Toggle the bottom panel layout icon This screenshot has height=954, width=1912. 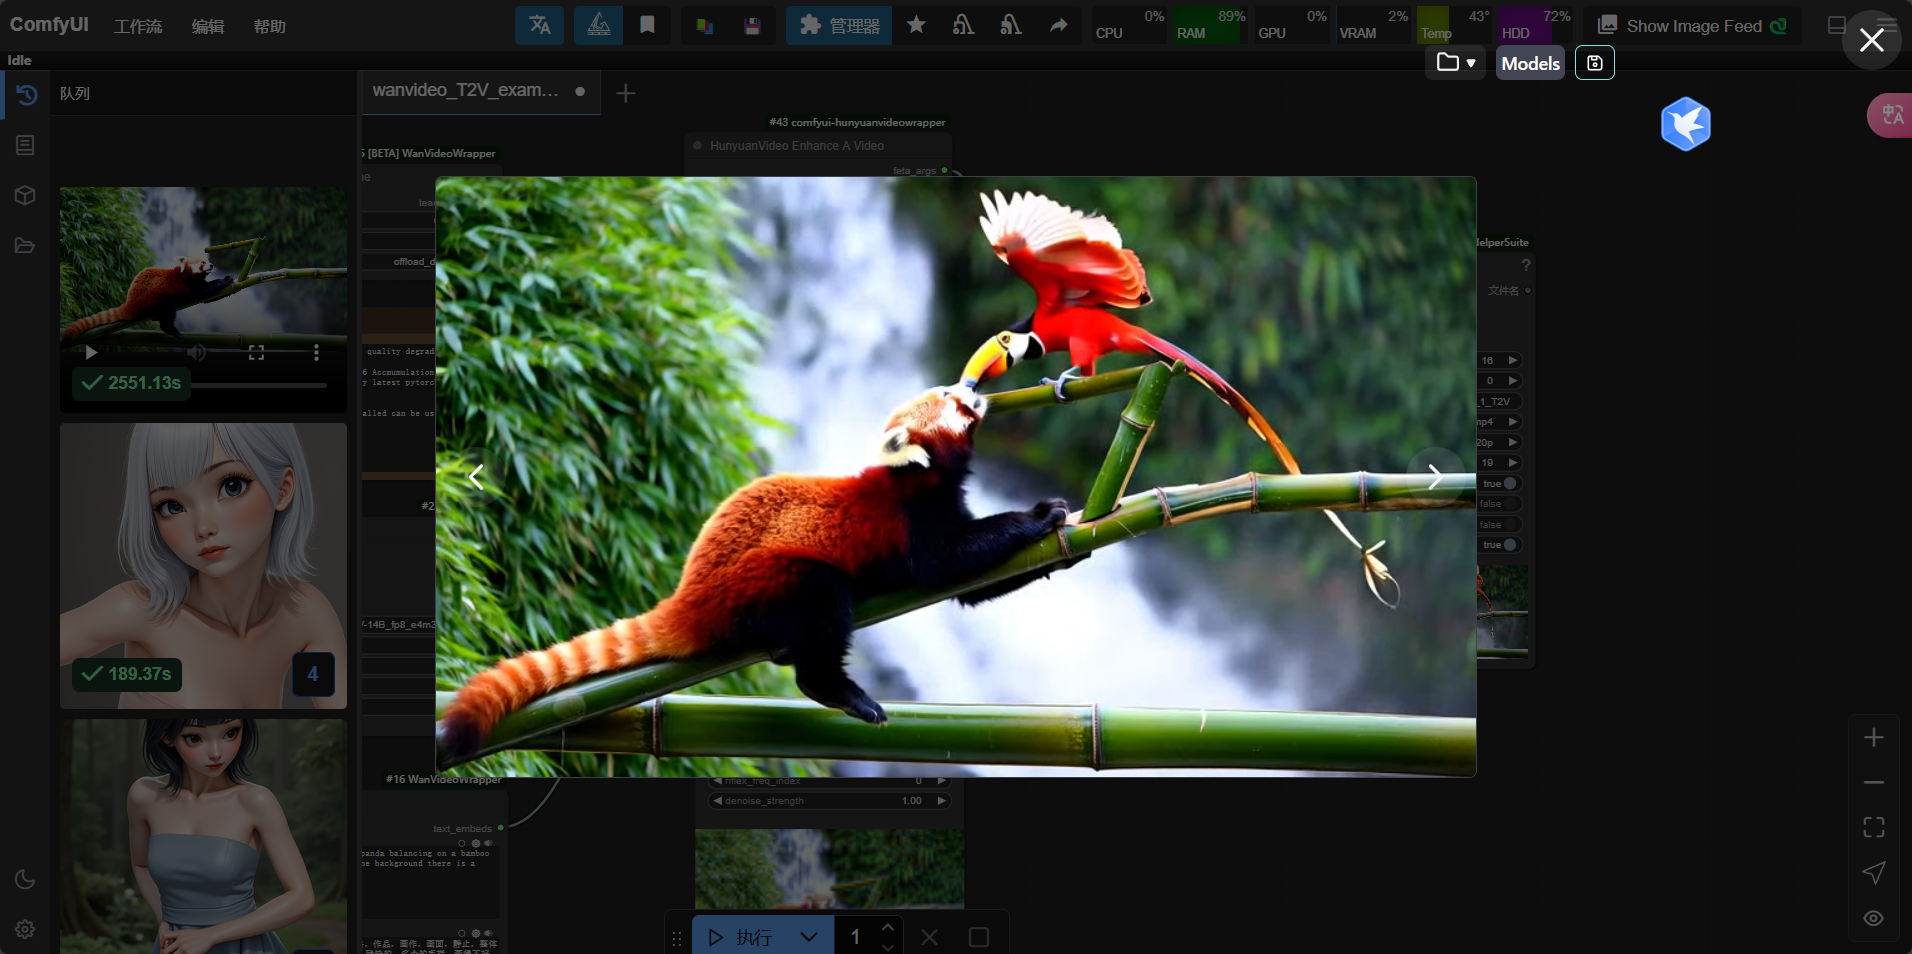click(x=1837, y=25)
